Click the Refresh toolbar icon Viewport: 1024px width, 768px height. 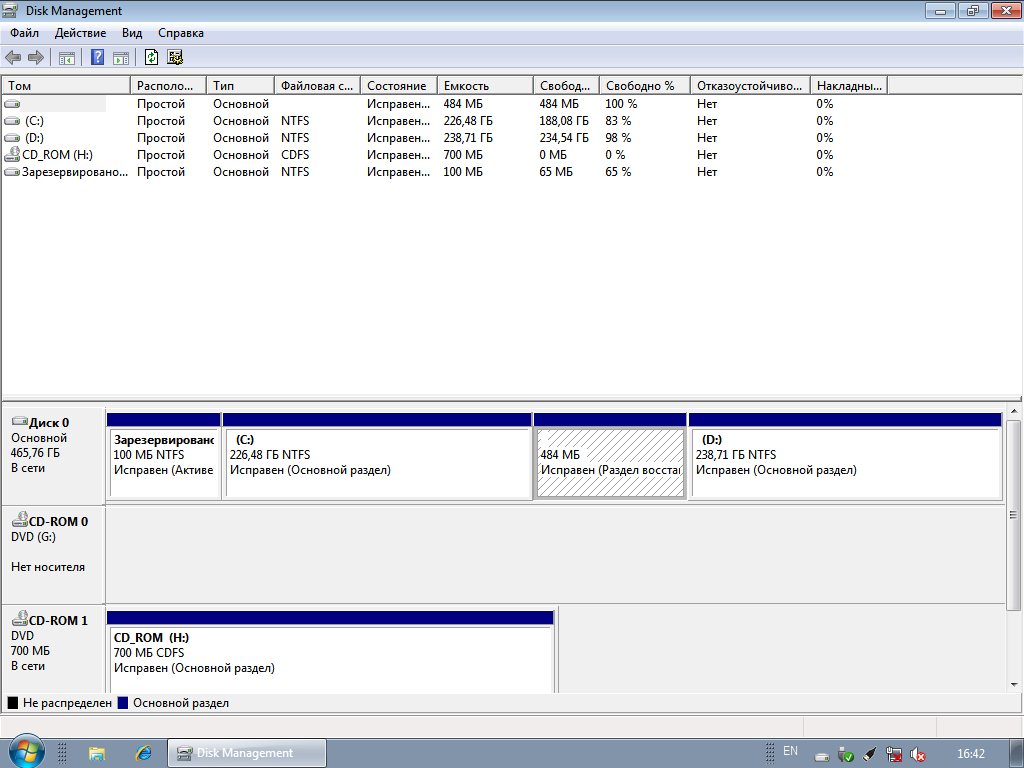click(152, 57)
